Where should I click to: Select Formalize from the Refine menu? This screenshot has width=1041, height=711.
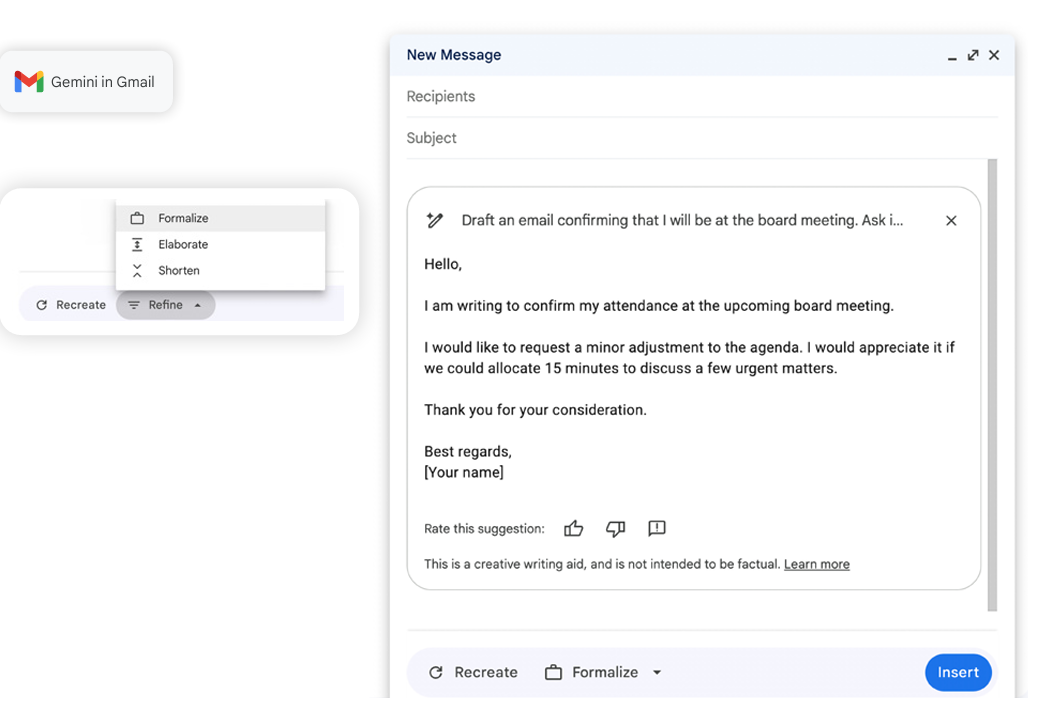pos(183,218)
